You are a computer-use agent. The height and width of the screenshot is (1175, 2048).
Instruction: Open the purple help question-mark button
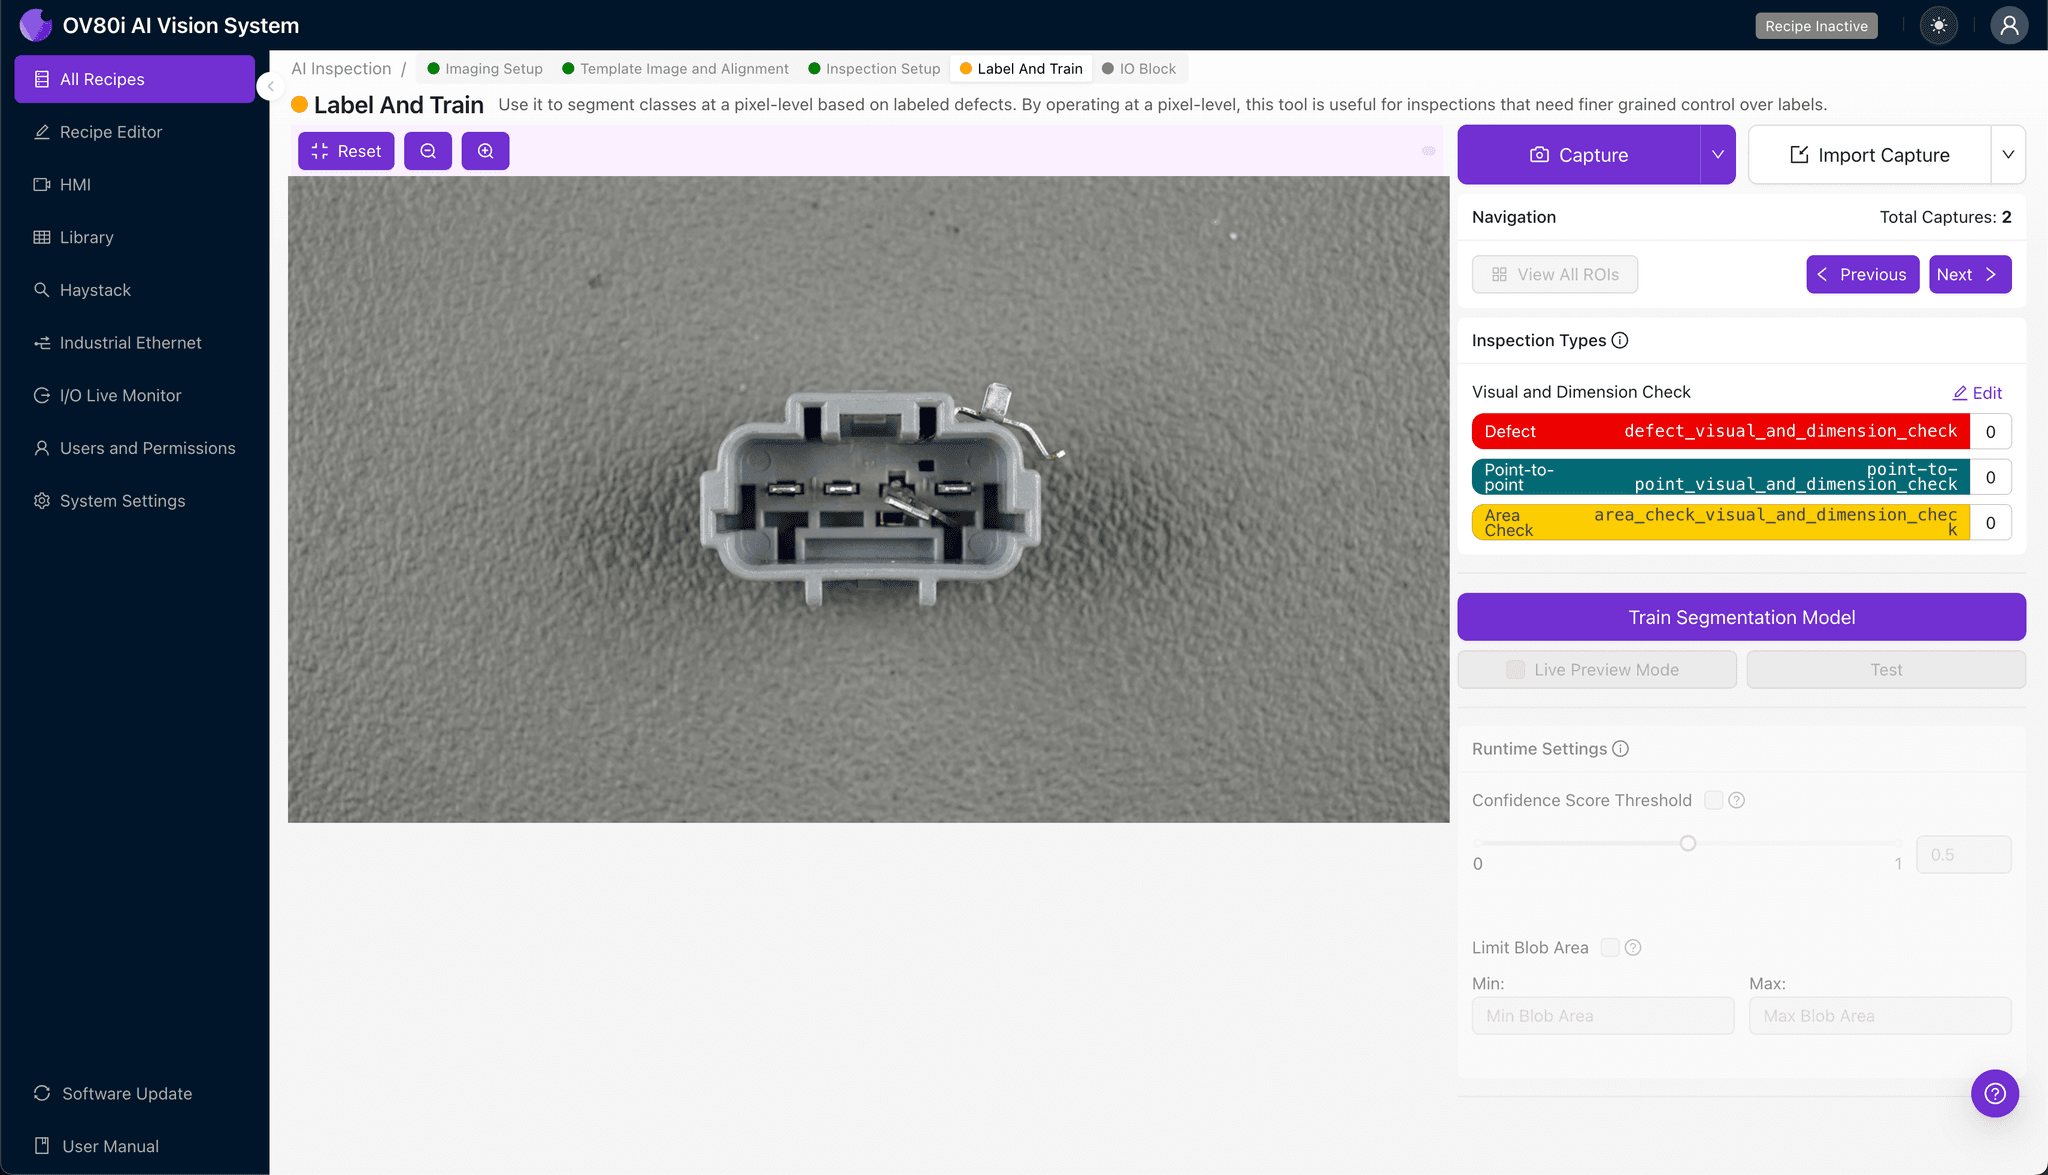point(1994,1093)
